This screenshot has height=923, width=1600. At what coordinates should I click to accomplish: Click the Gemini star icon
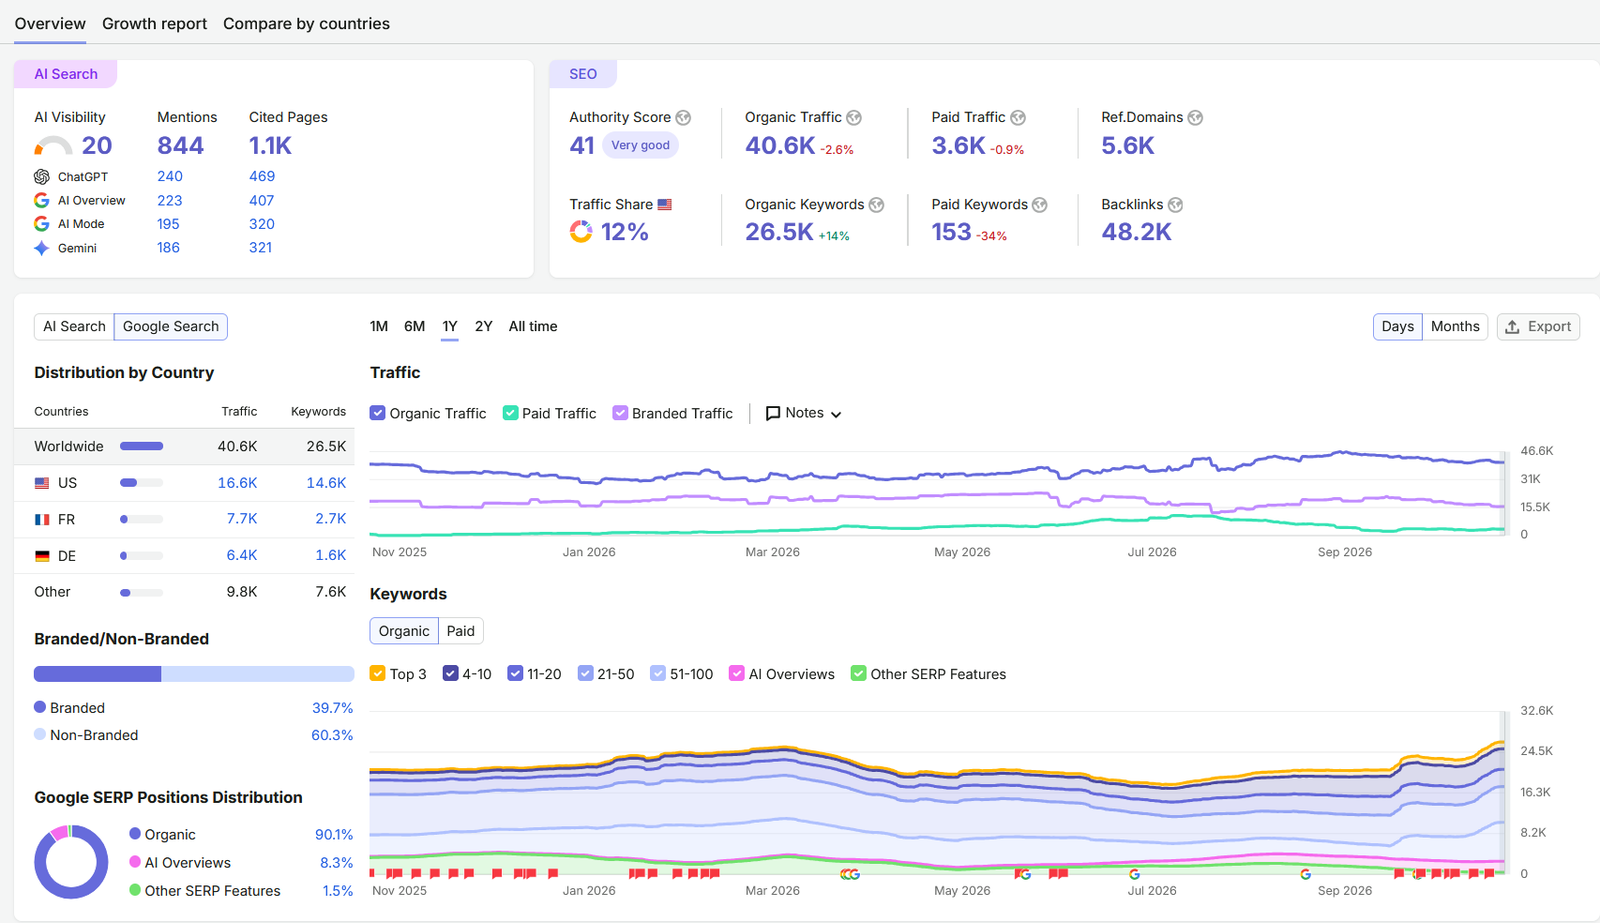click(42, 248)
